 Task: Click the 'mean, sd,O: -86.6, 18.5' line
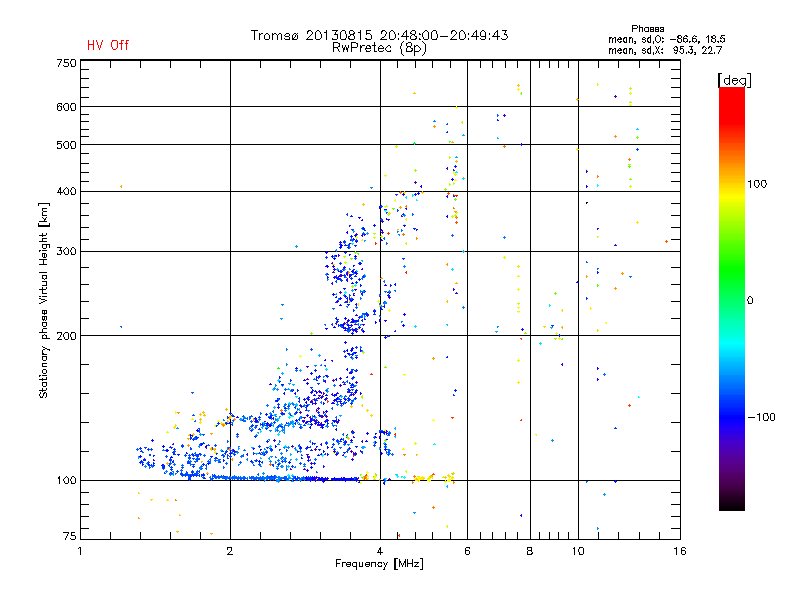667,39
